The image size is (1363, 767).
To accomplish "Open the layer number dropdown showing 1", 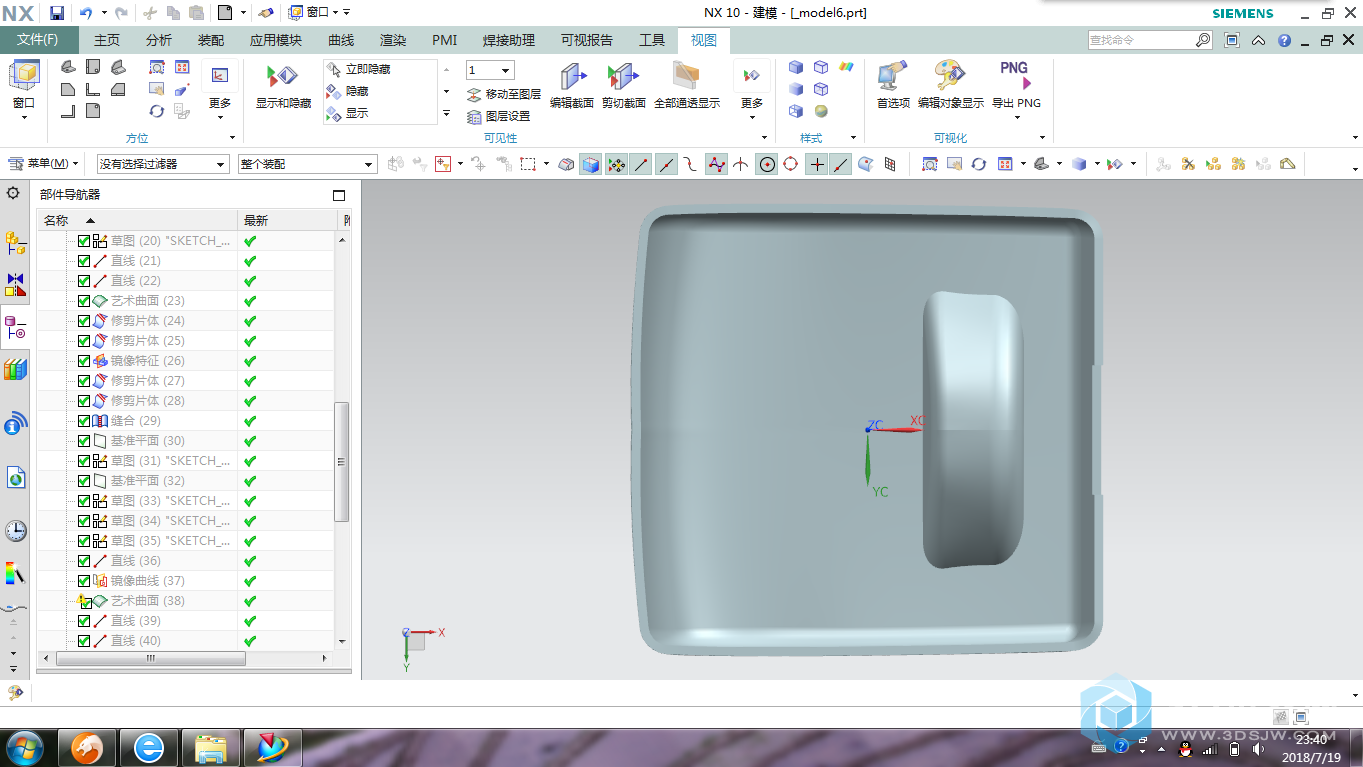I will click(490, 70).
